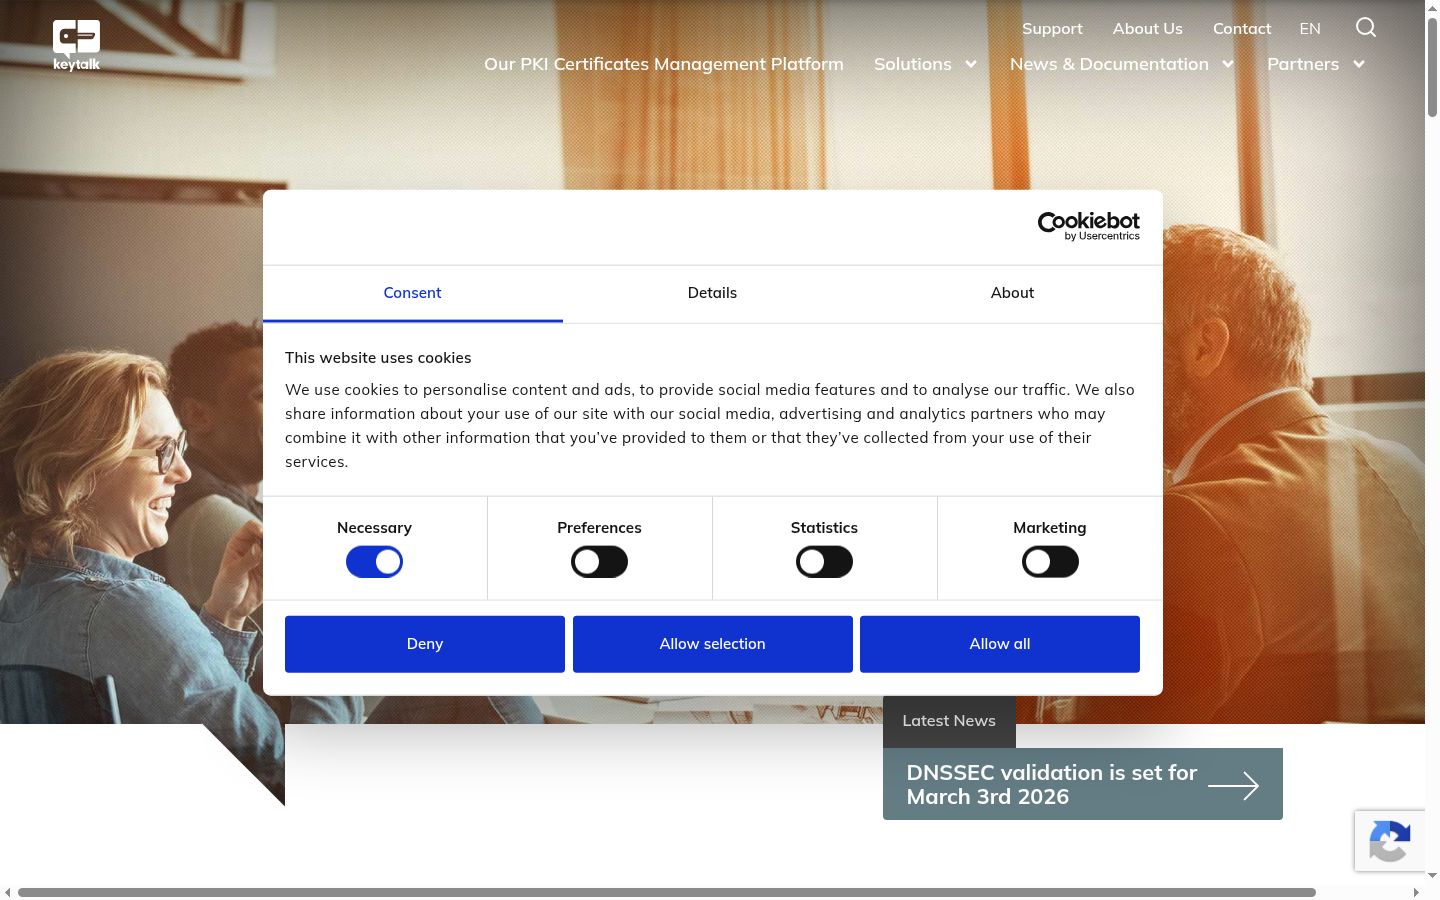
Task: Toggle the Necessary cookies switch
Action: tap(374, 562)
